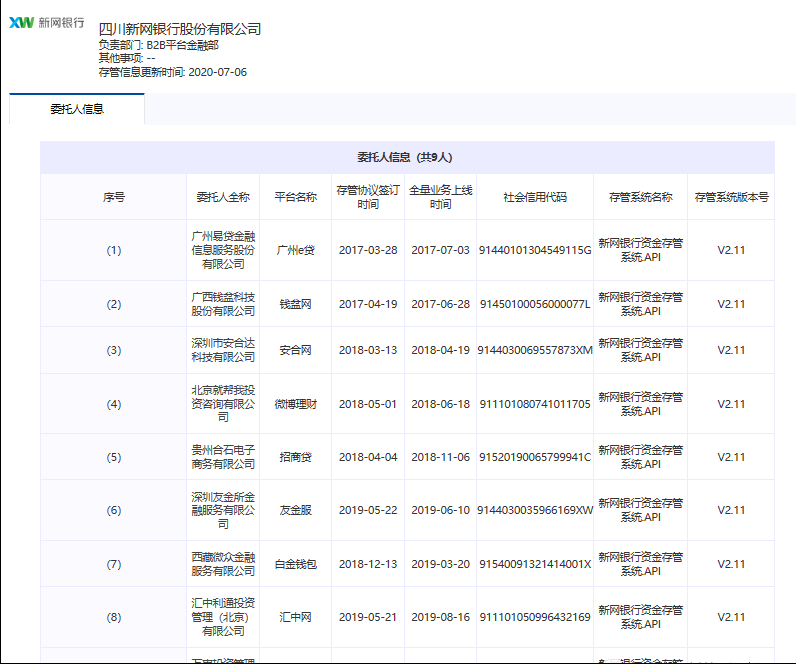Select 深圳市安合达科技有限公司 cell
The width and height of the screenshot is (796, 664).
point(223,350)
